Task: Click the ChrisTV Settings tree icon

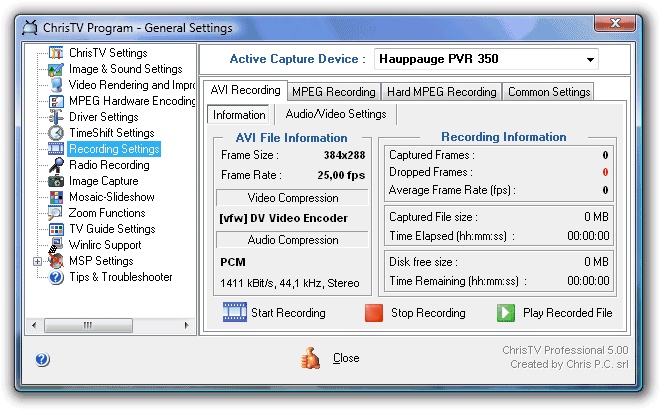Action: pos(56,53)
